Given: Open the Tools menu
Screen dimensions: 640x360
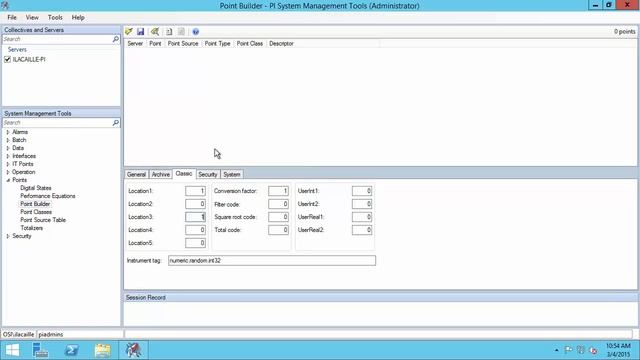Looking at the screenshot, I should click(x=55, y=18).
